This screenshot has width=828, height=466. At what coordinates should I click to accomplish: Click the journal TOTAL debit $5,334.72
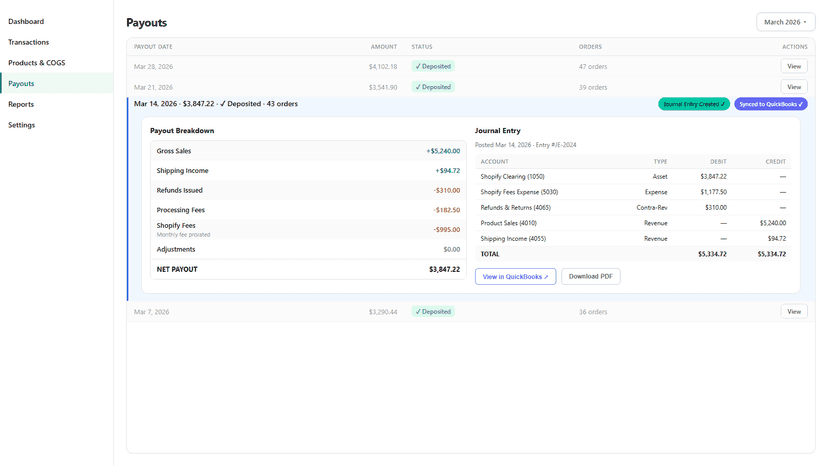tap(712, 254)
